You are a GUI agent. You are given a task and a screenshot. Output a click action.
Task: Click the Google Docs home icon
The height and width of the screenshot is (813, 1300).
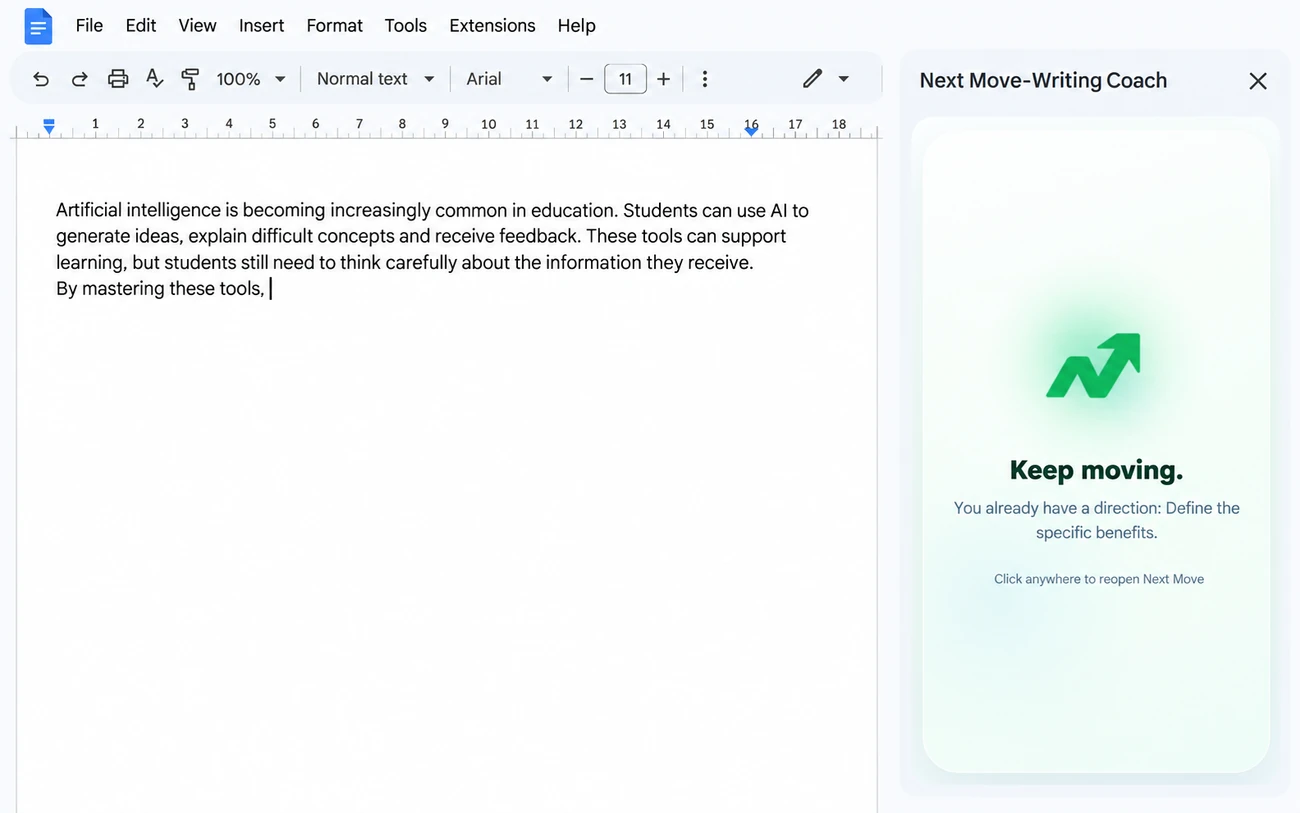(38, 26)
